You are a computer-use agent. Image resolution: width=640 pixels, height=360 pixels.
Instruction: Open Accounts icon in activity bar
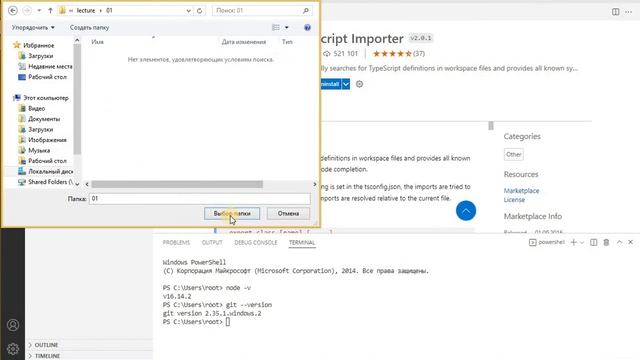coord(13,325)
